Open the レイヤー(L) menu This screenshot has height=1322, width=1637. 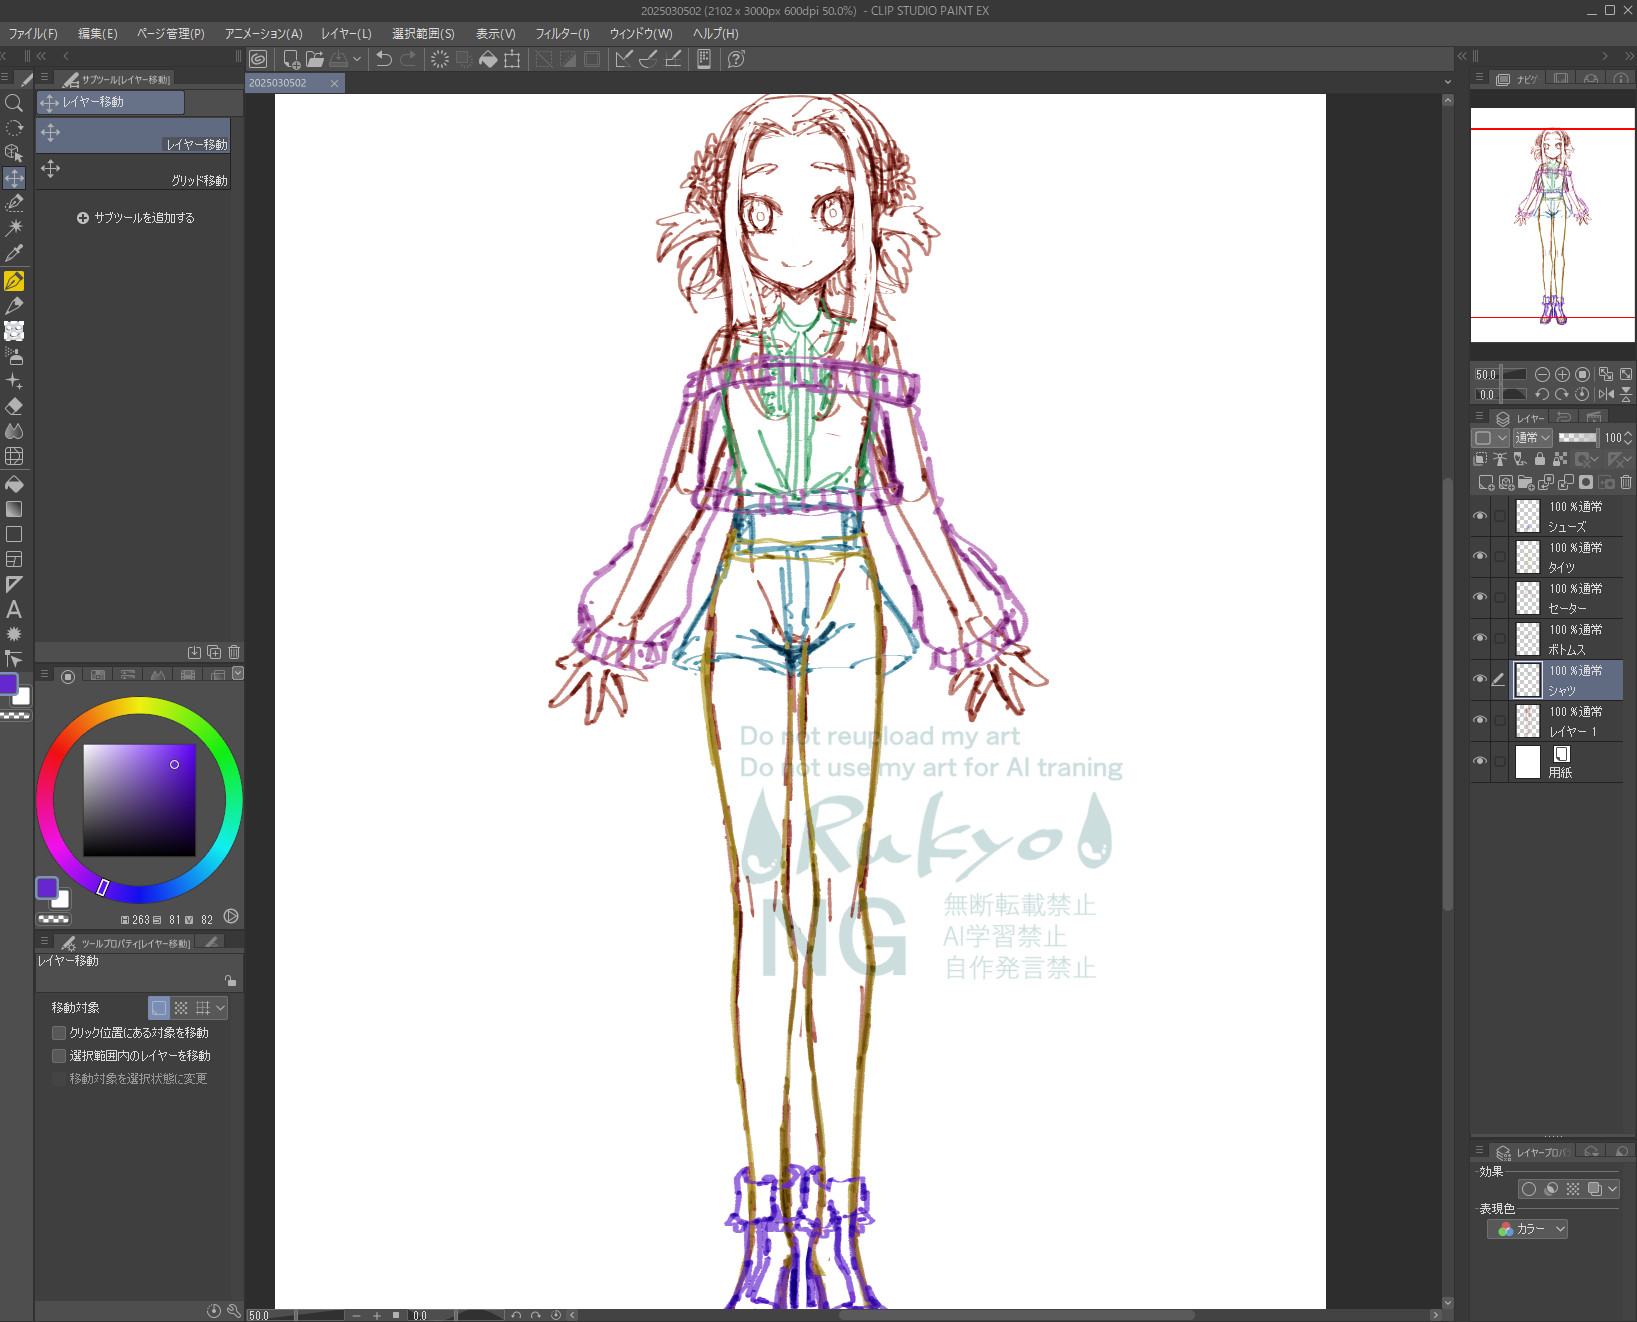point(346,34)
